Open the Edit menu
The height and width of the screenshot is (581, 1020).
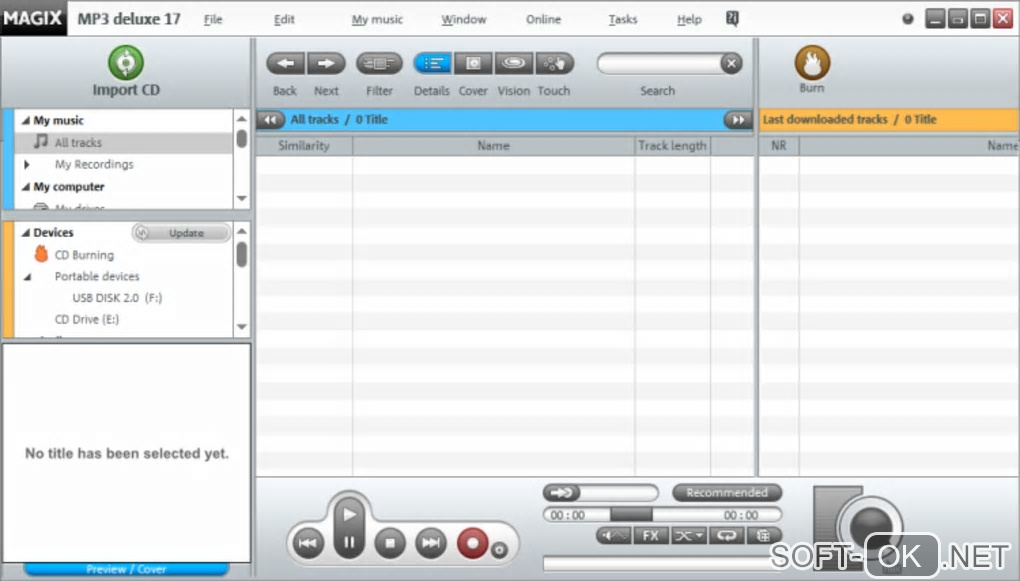pyautogui.click(x=284, y=20)
